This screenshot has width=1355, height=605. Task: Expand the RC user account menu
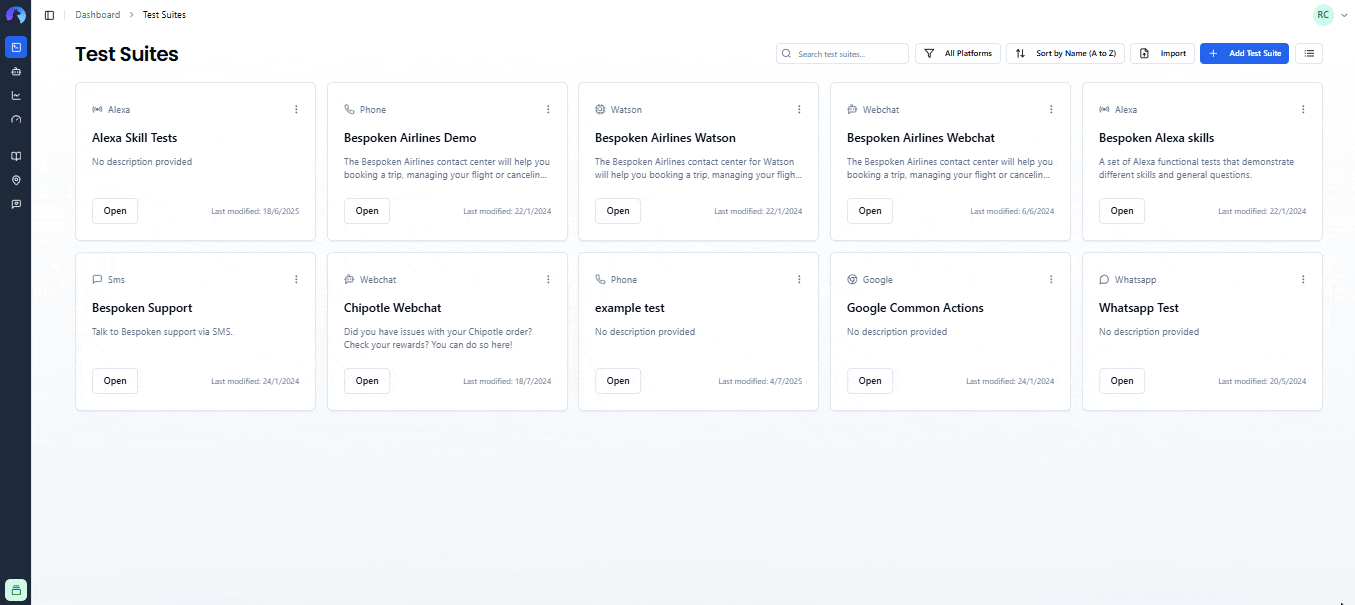(1331, 15)
